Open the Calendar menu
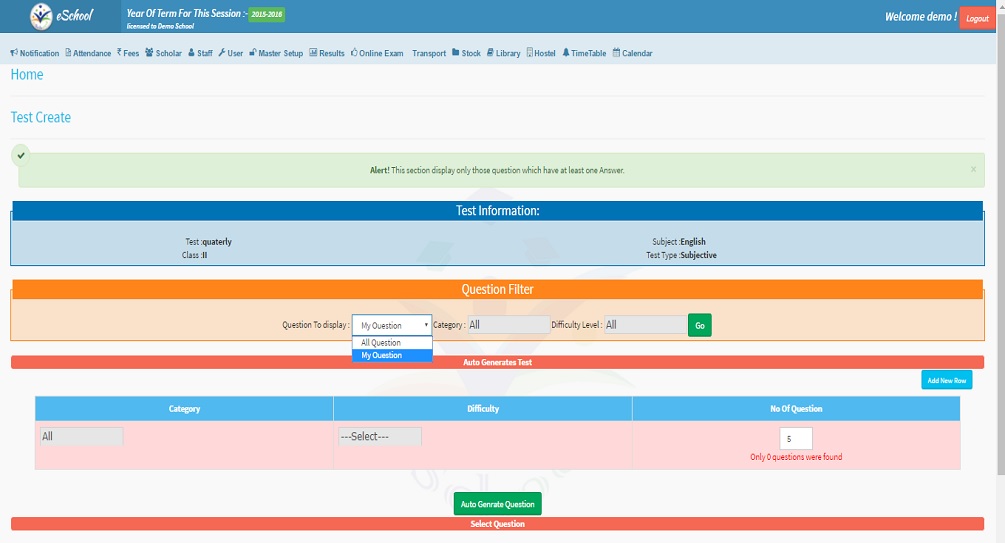The width and height of the screenshot is (1005, 543). (632, 53)
